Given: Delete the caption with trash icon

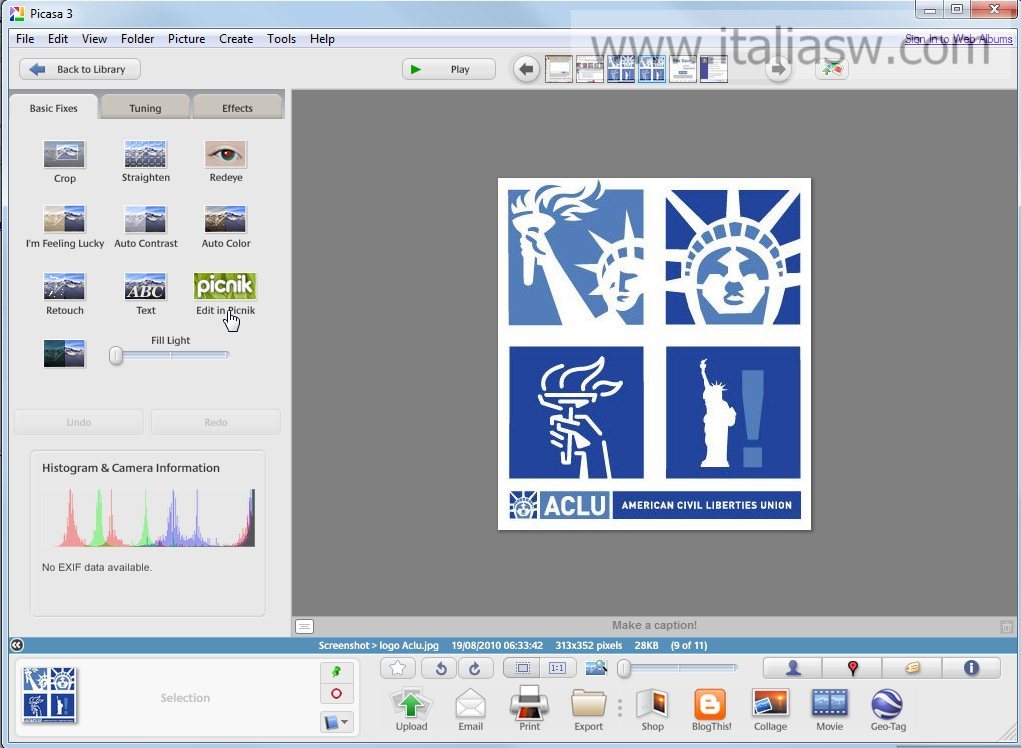Looking at the screenshot, I should click(x=1006, y=626).
